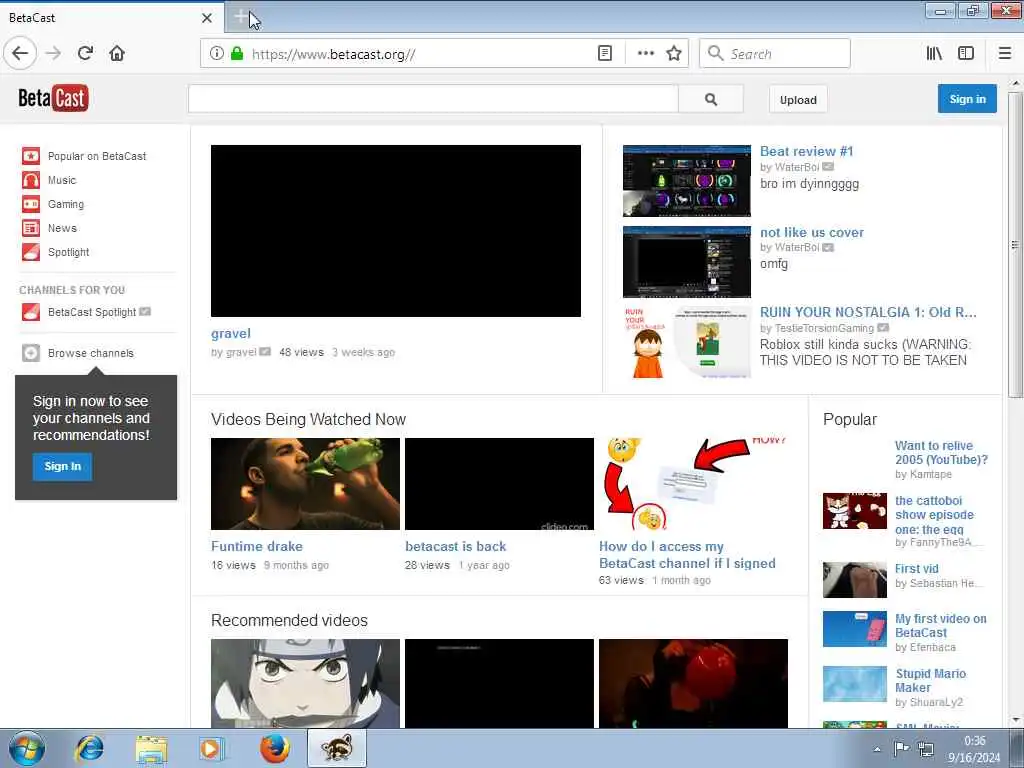Open the Music category
The width and height of the screenshot is (1024, 768).
click(x=61, y=180)
